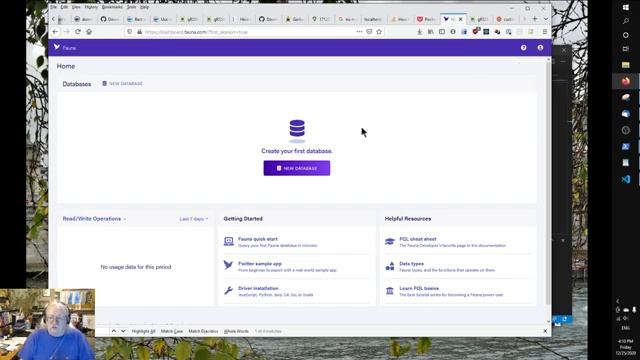640x360 pixels.
Task: Open the Edit menu in Firefox
Action: pos(64,7)
